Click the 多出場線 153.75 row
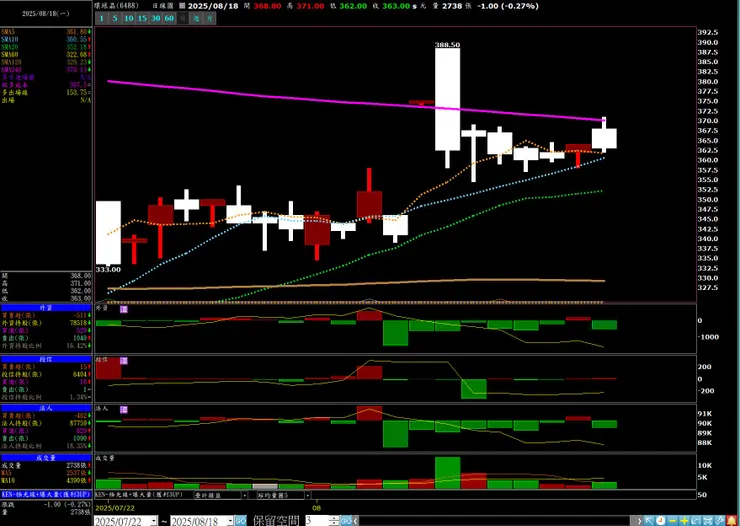The image size is (740, 526). tap(46, 92)
